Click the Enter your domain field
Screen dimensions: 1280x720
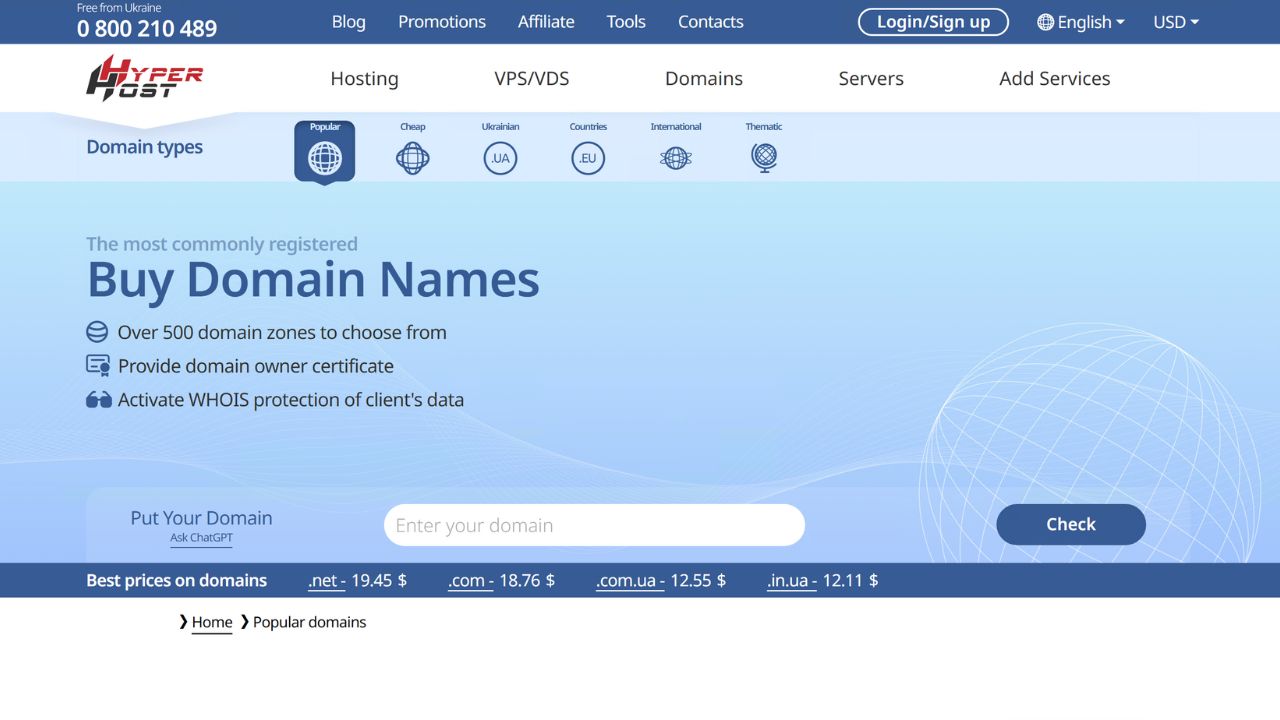click(594, 525)
